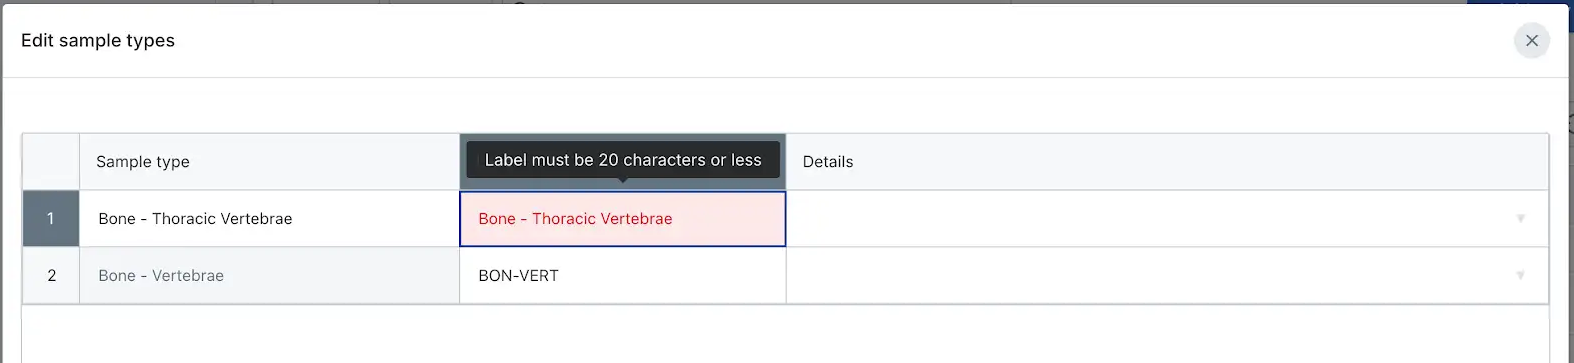This screenshot has height=363, width=1574.
Task: Click the top-left corner select-all cell
Action: pyautogui.click(x=51, y=162)
